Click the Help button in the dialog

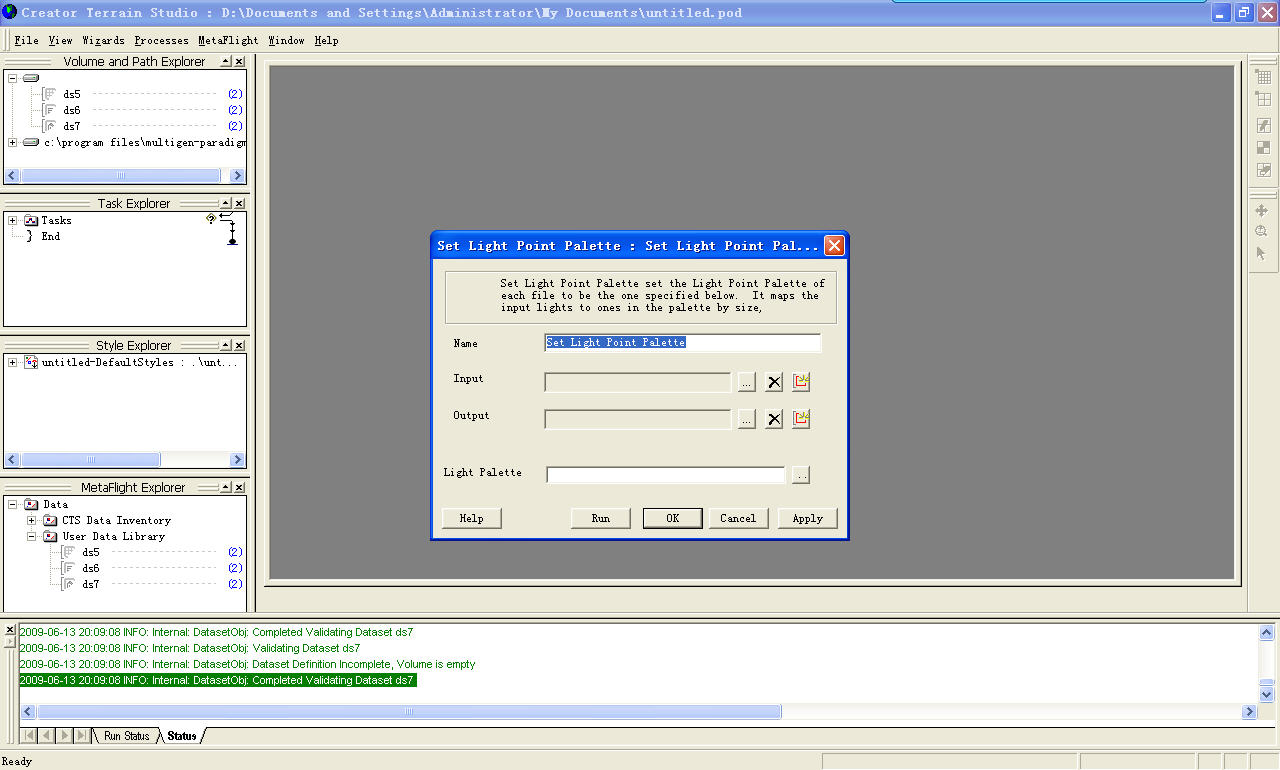point(471,518)
